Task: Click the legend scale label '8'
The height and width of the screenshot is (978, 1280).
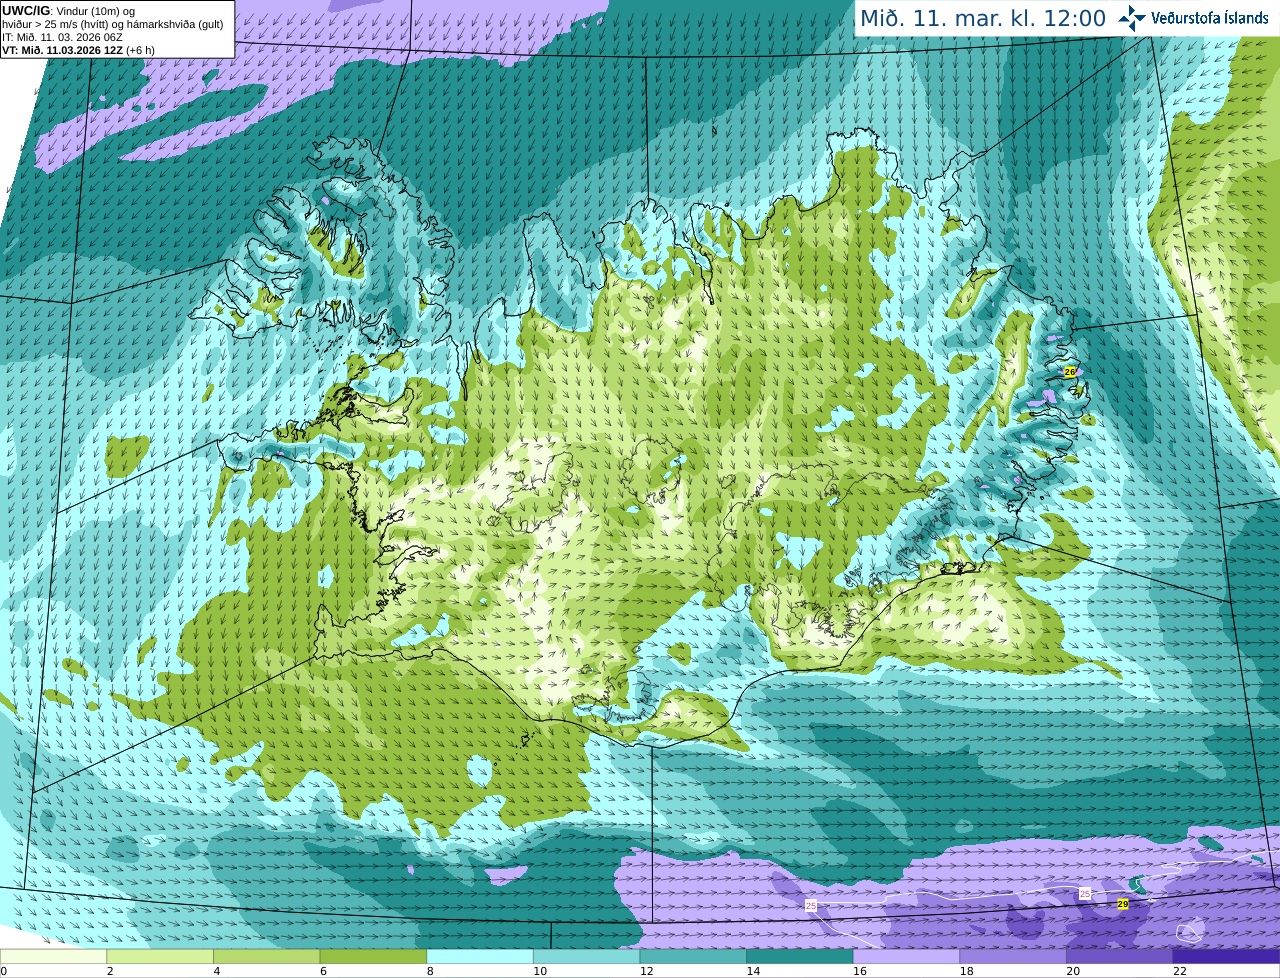Action: 430,971
